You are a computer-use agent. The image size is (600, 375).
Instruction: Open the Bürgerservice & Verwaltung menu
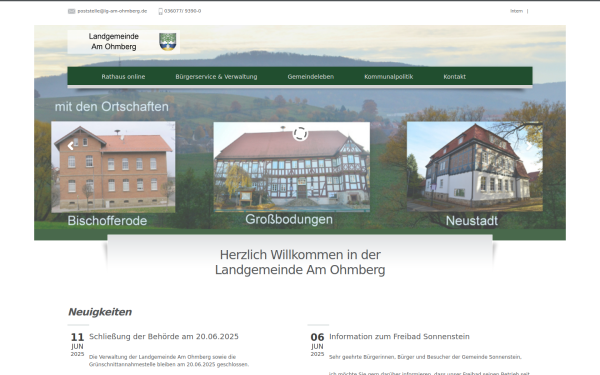[x=216, y=77]
